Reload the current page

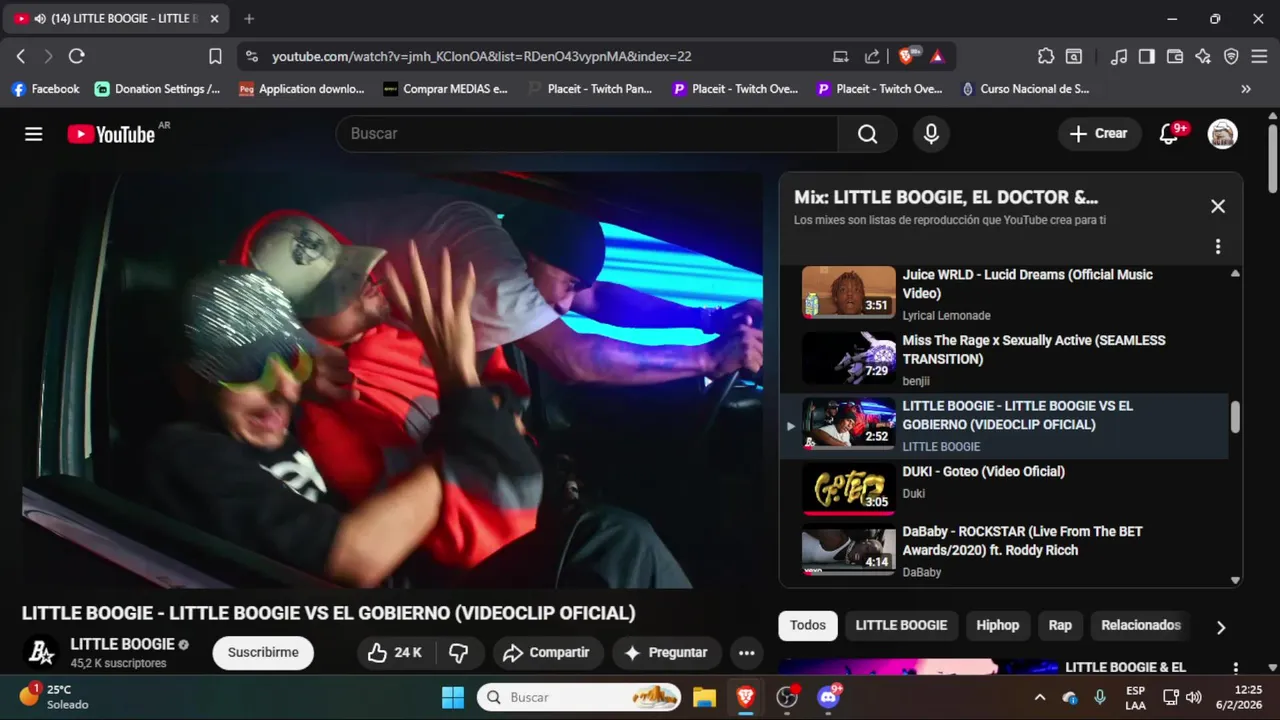pyautogui.click(x=77, y=57)
